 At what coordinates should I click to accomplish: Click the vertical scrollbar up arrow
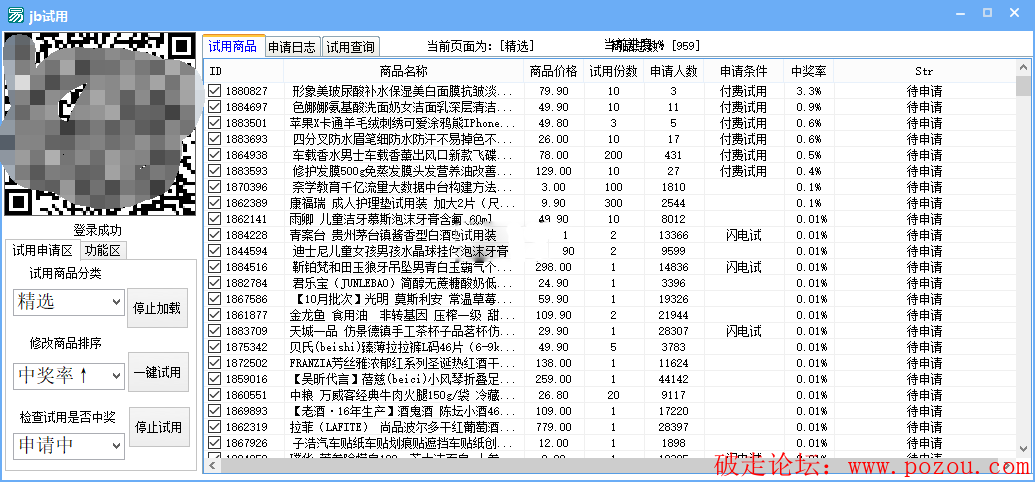click(1023, 66)
